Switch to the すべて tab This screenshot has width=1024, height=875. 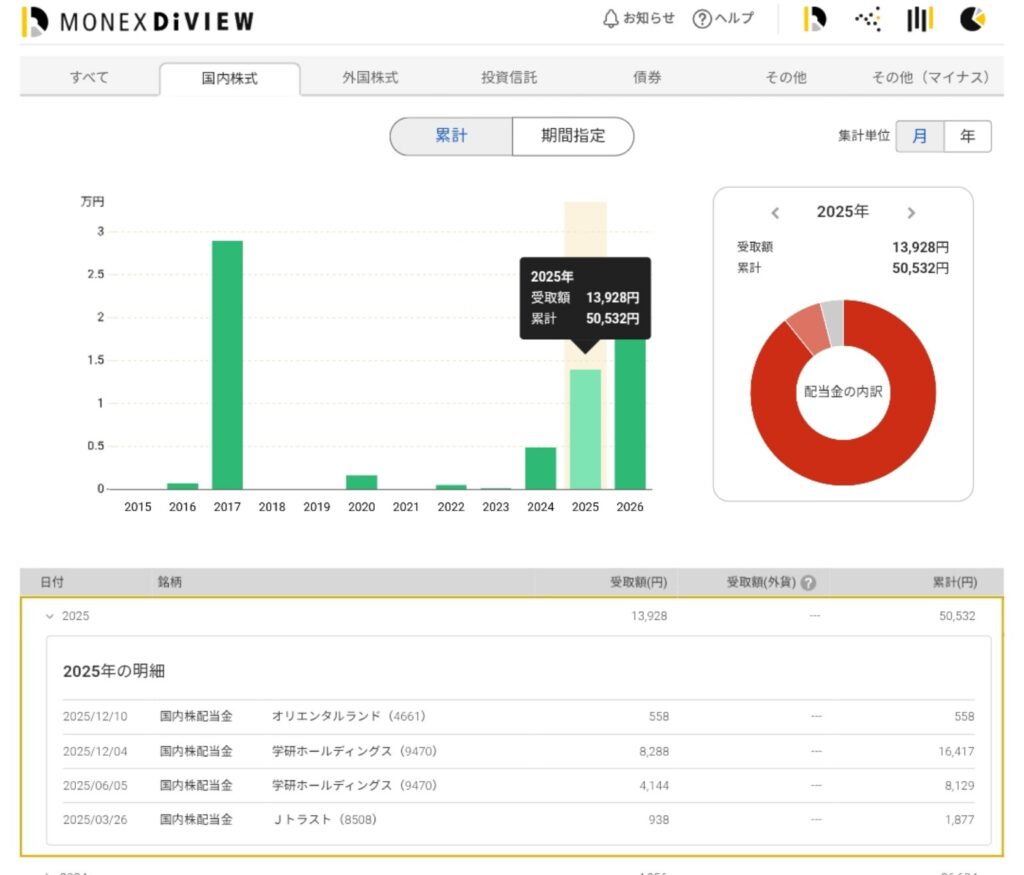[89, 78]
